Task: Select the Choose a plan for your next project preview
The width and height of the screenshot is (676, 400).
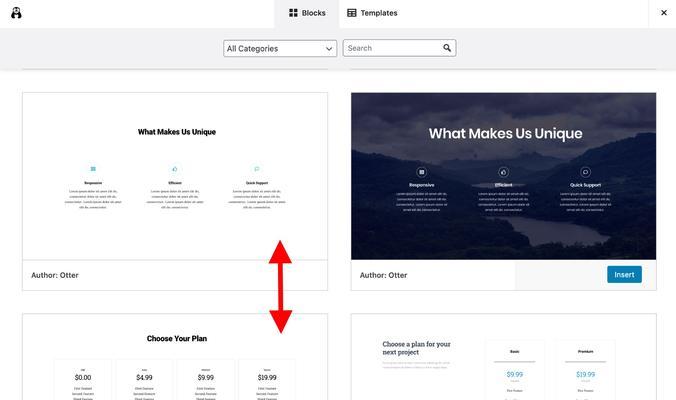Action: [504, 357]
